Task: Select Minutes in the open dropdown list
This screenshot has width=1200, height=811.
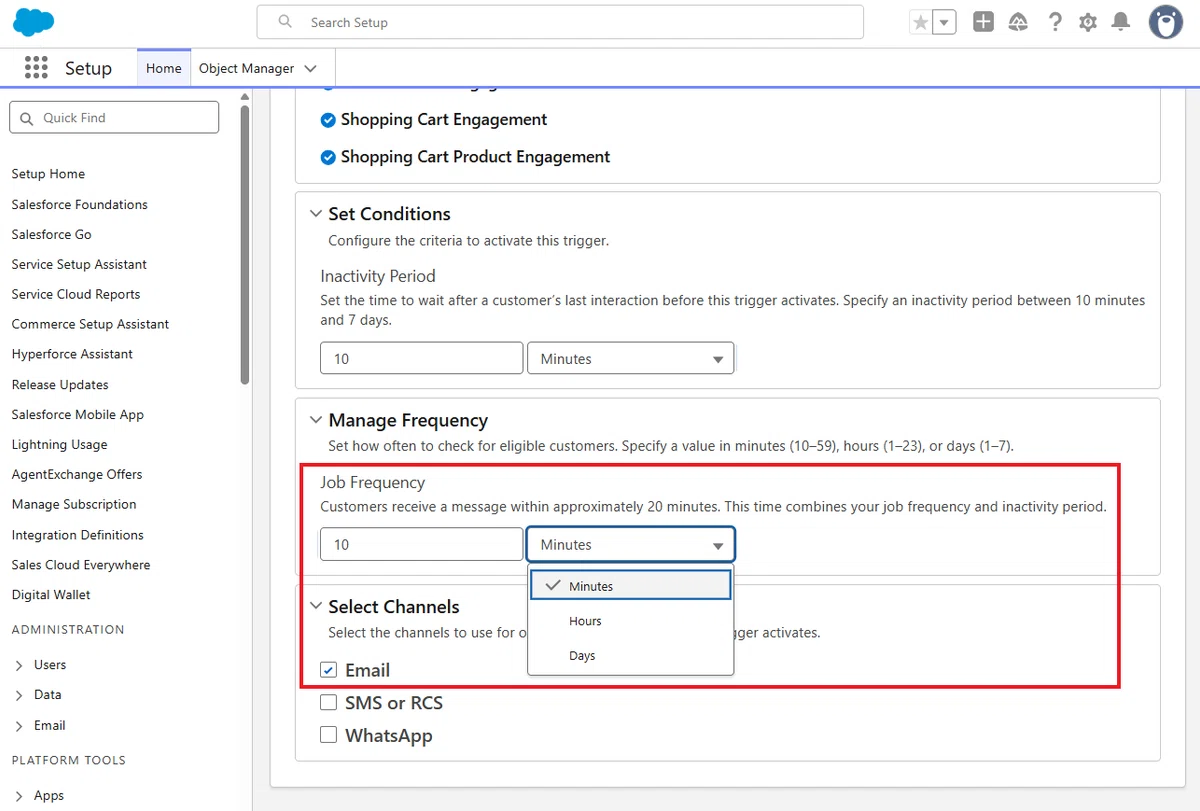Action: (x=631, y=586)
